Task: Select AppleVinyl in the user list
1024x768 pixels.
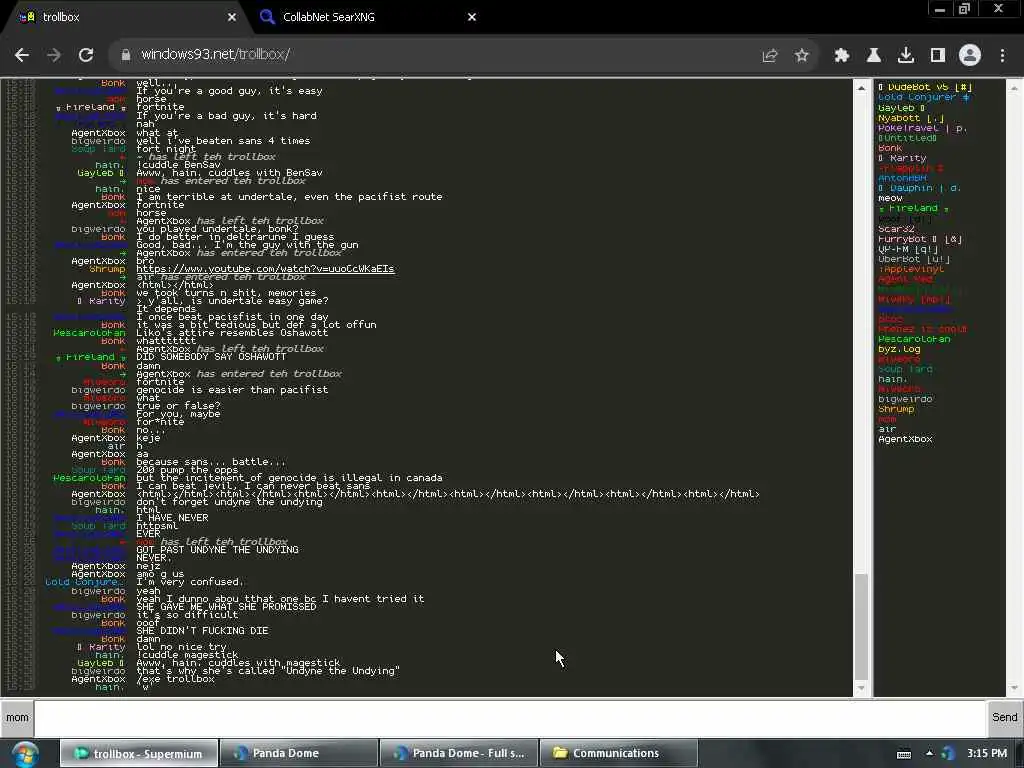Action: 911,269
